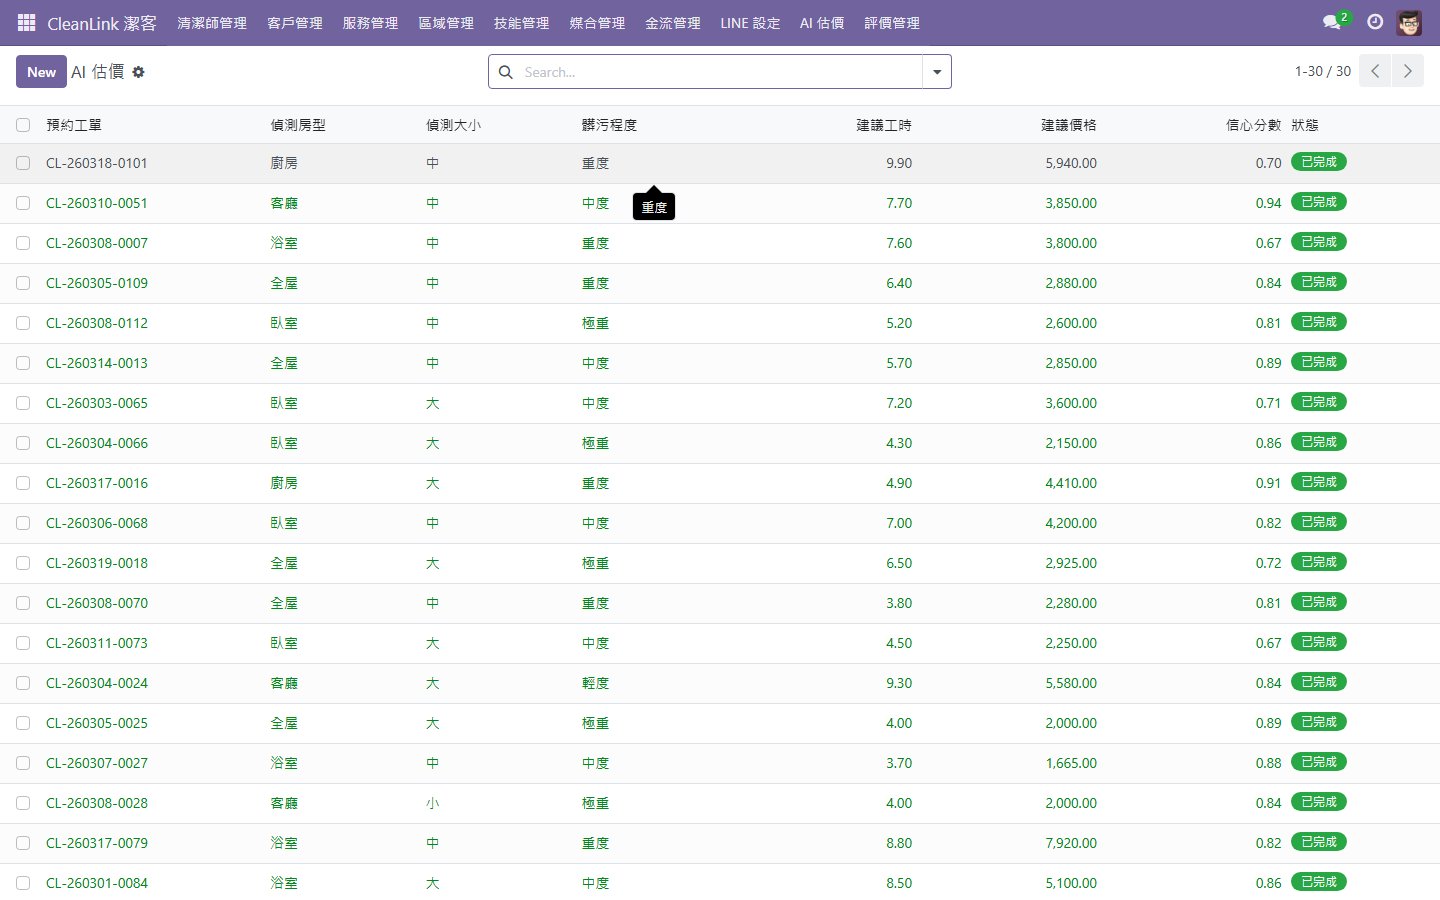The width and height of the screenshot is (1440, 900).
Task: Open record CL-260310-0051
Action: tap(97, 203)
